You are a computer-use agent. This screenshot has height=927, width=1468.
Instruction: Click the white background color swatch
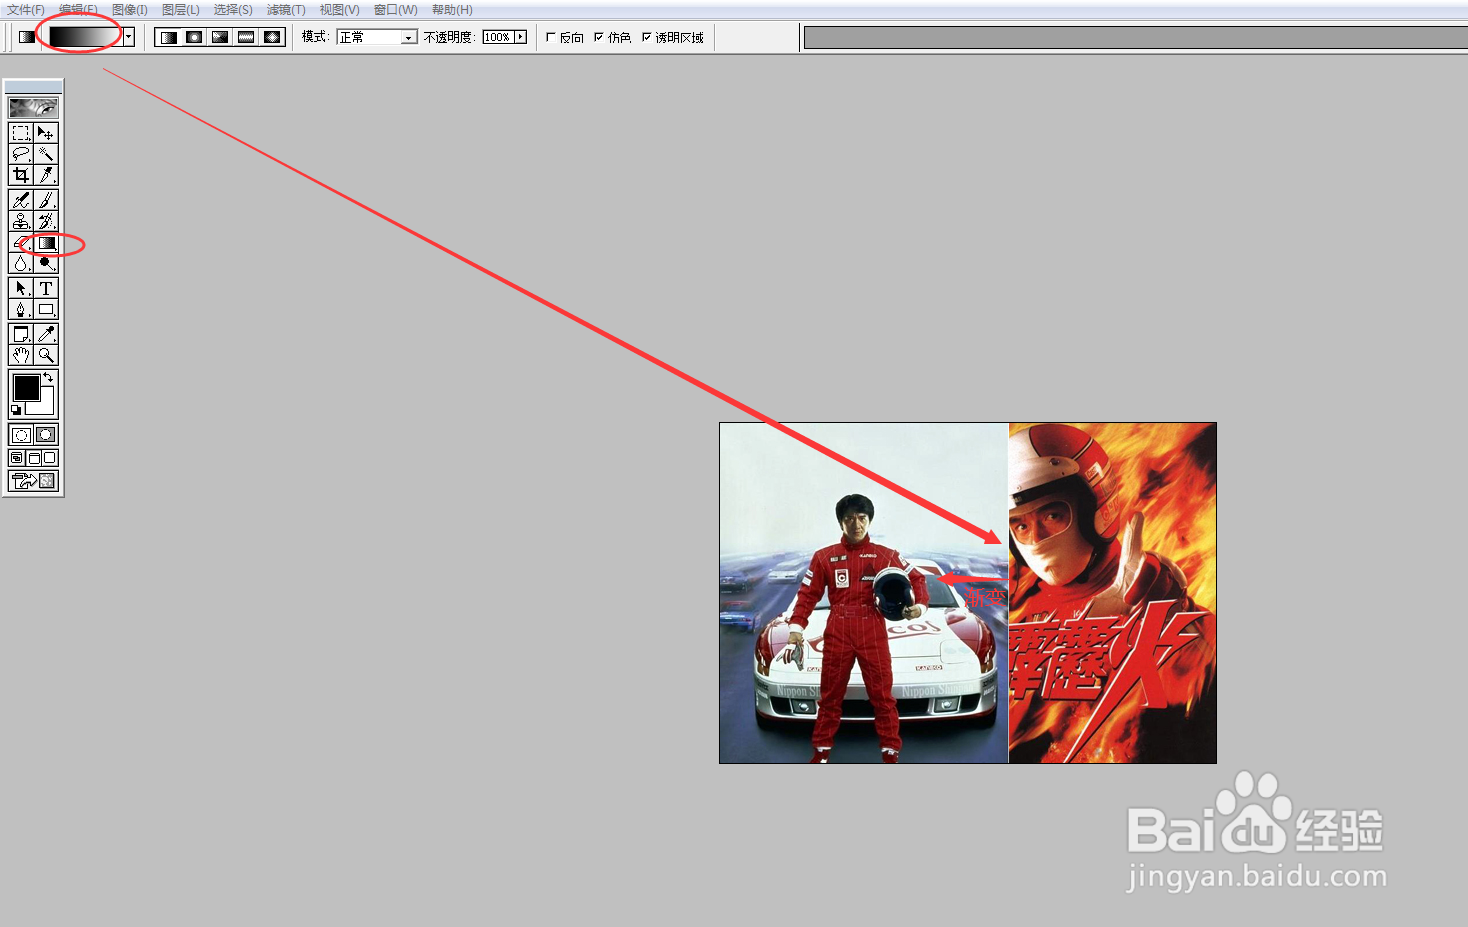[44, 406]
